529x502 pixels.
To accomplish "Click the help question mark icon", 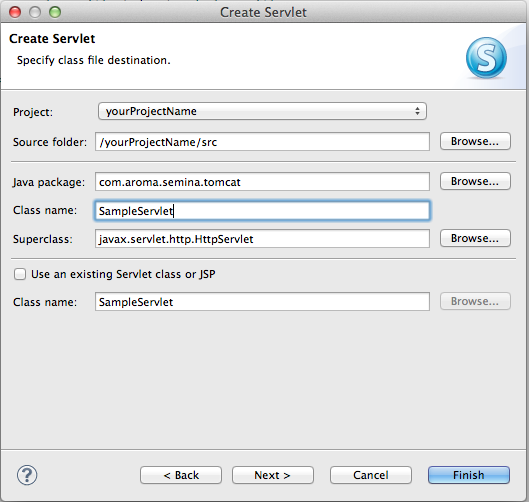I will pyautogui.click(x=27, y=475).
